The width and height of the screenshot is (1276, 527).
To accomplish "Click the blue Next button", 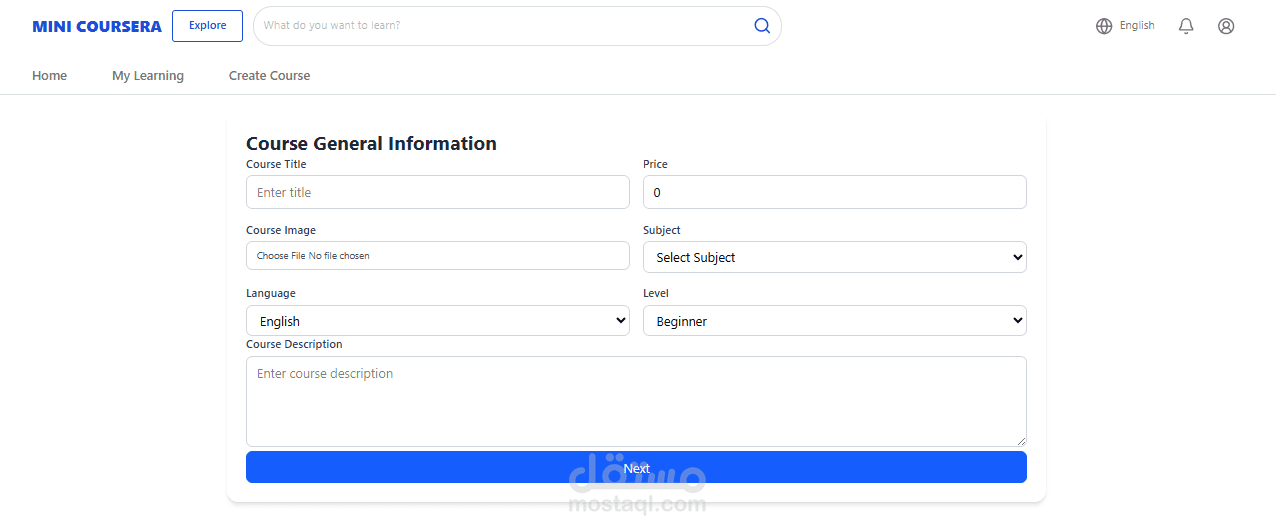I will pyautogui.click(x=636, y=467).
